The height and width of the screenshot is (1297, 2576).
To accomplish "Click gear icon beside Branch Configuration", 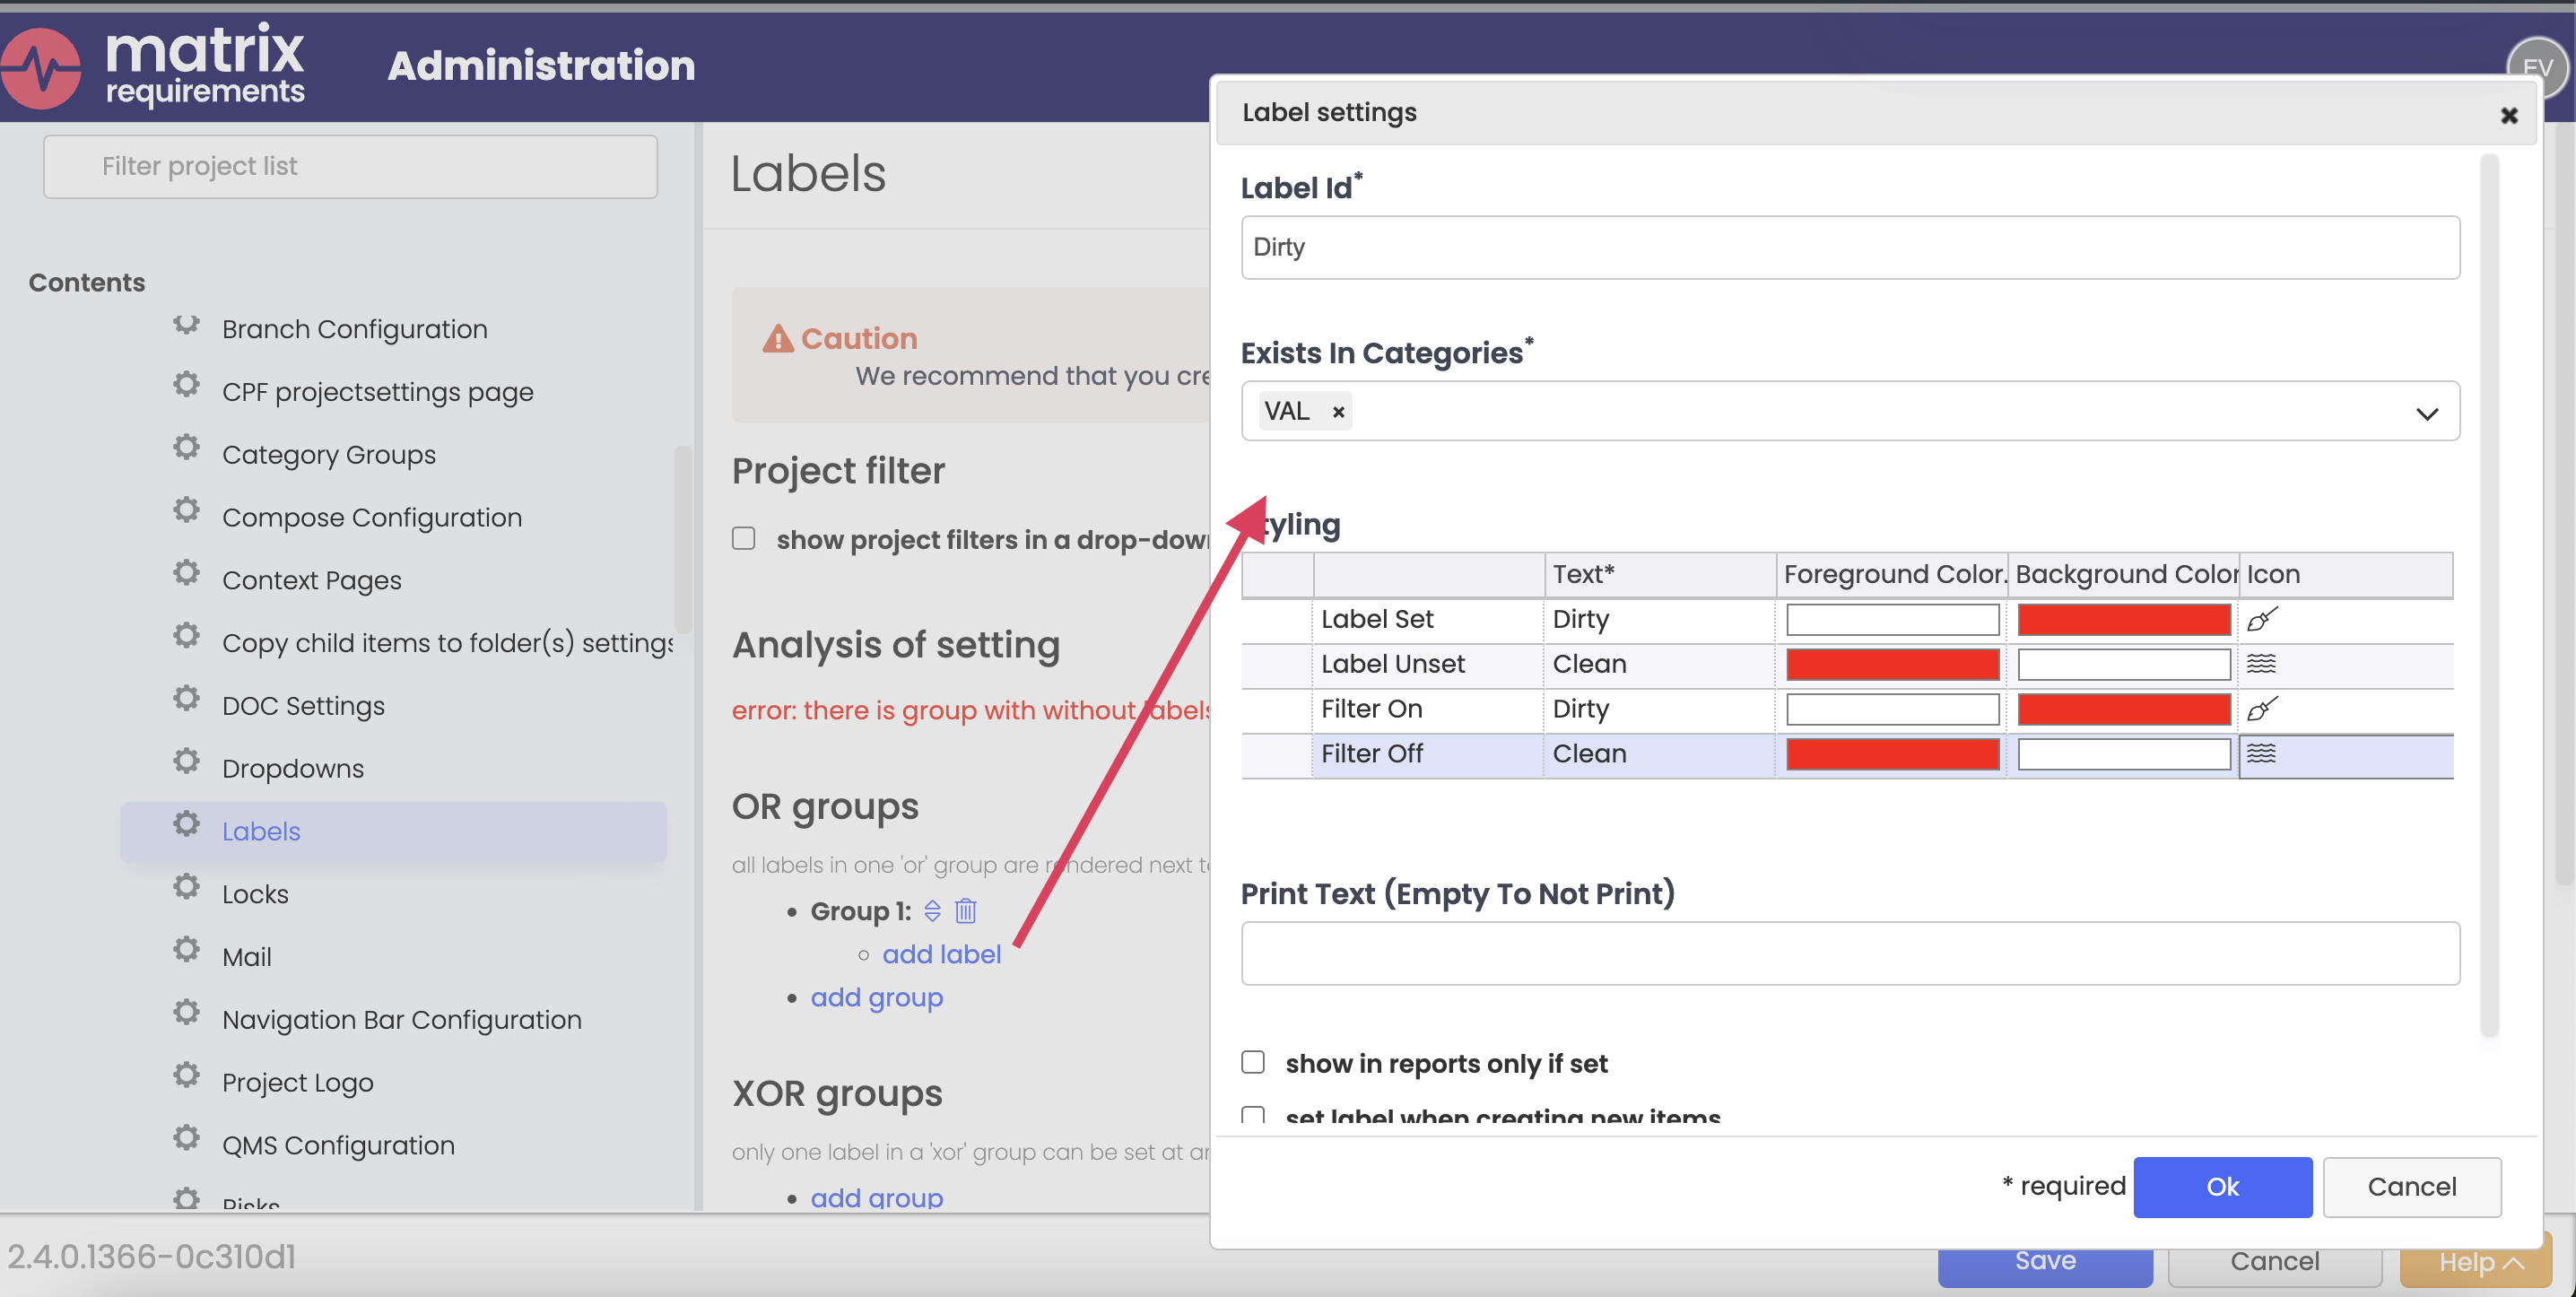I will pyautogui.click(x=186, y=325).
